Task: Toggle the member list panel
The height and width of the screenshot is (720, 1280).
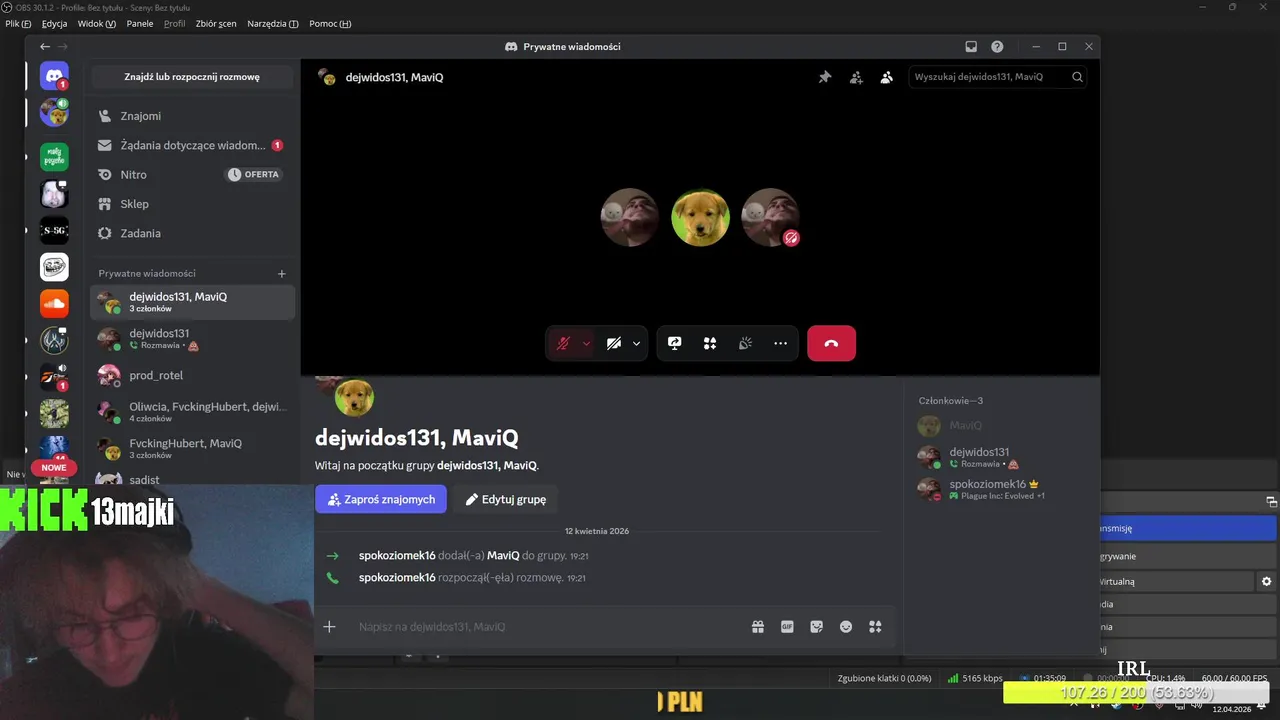Action: [886, 77]
